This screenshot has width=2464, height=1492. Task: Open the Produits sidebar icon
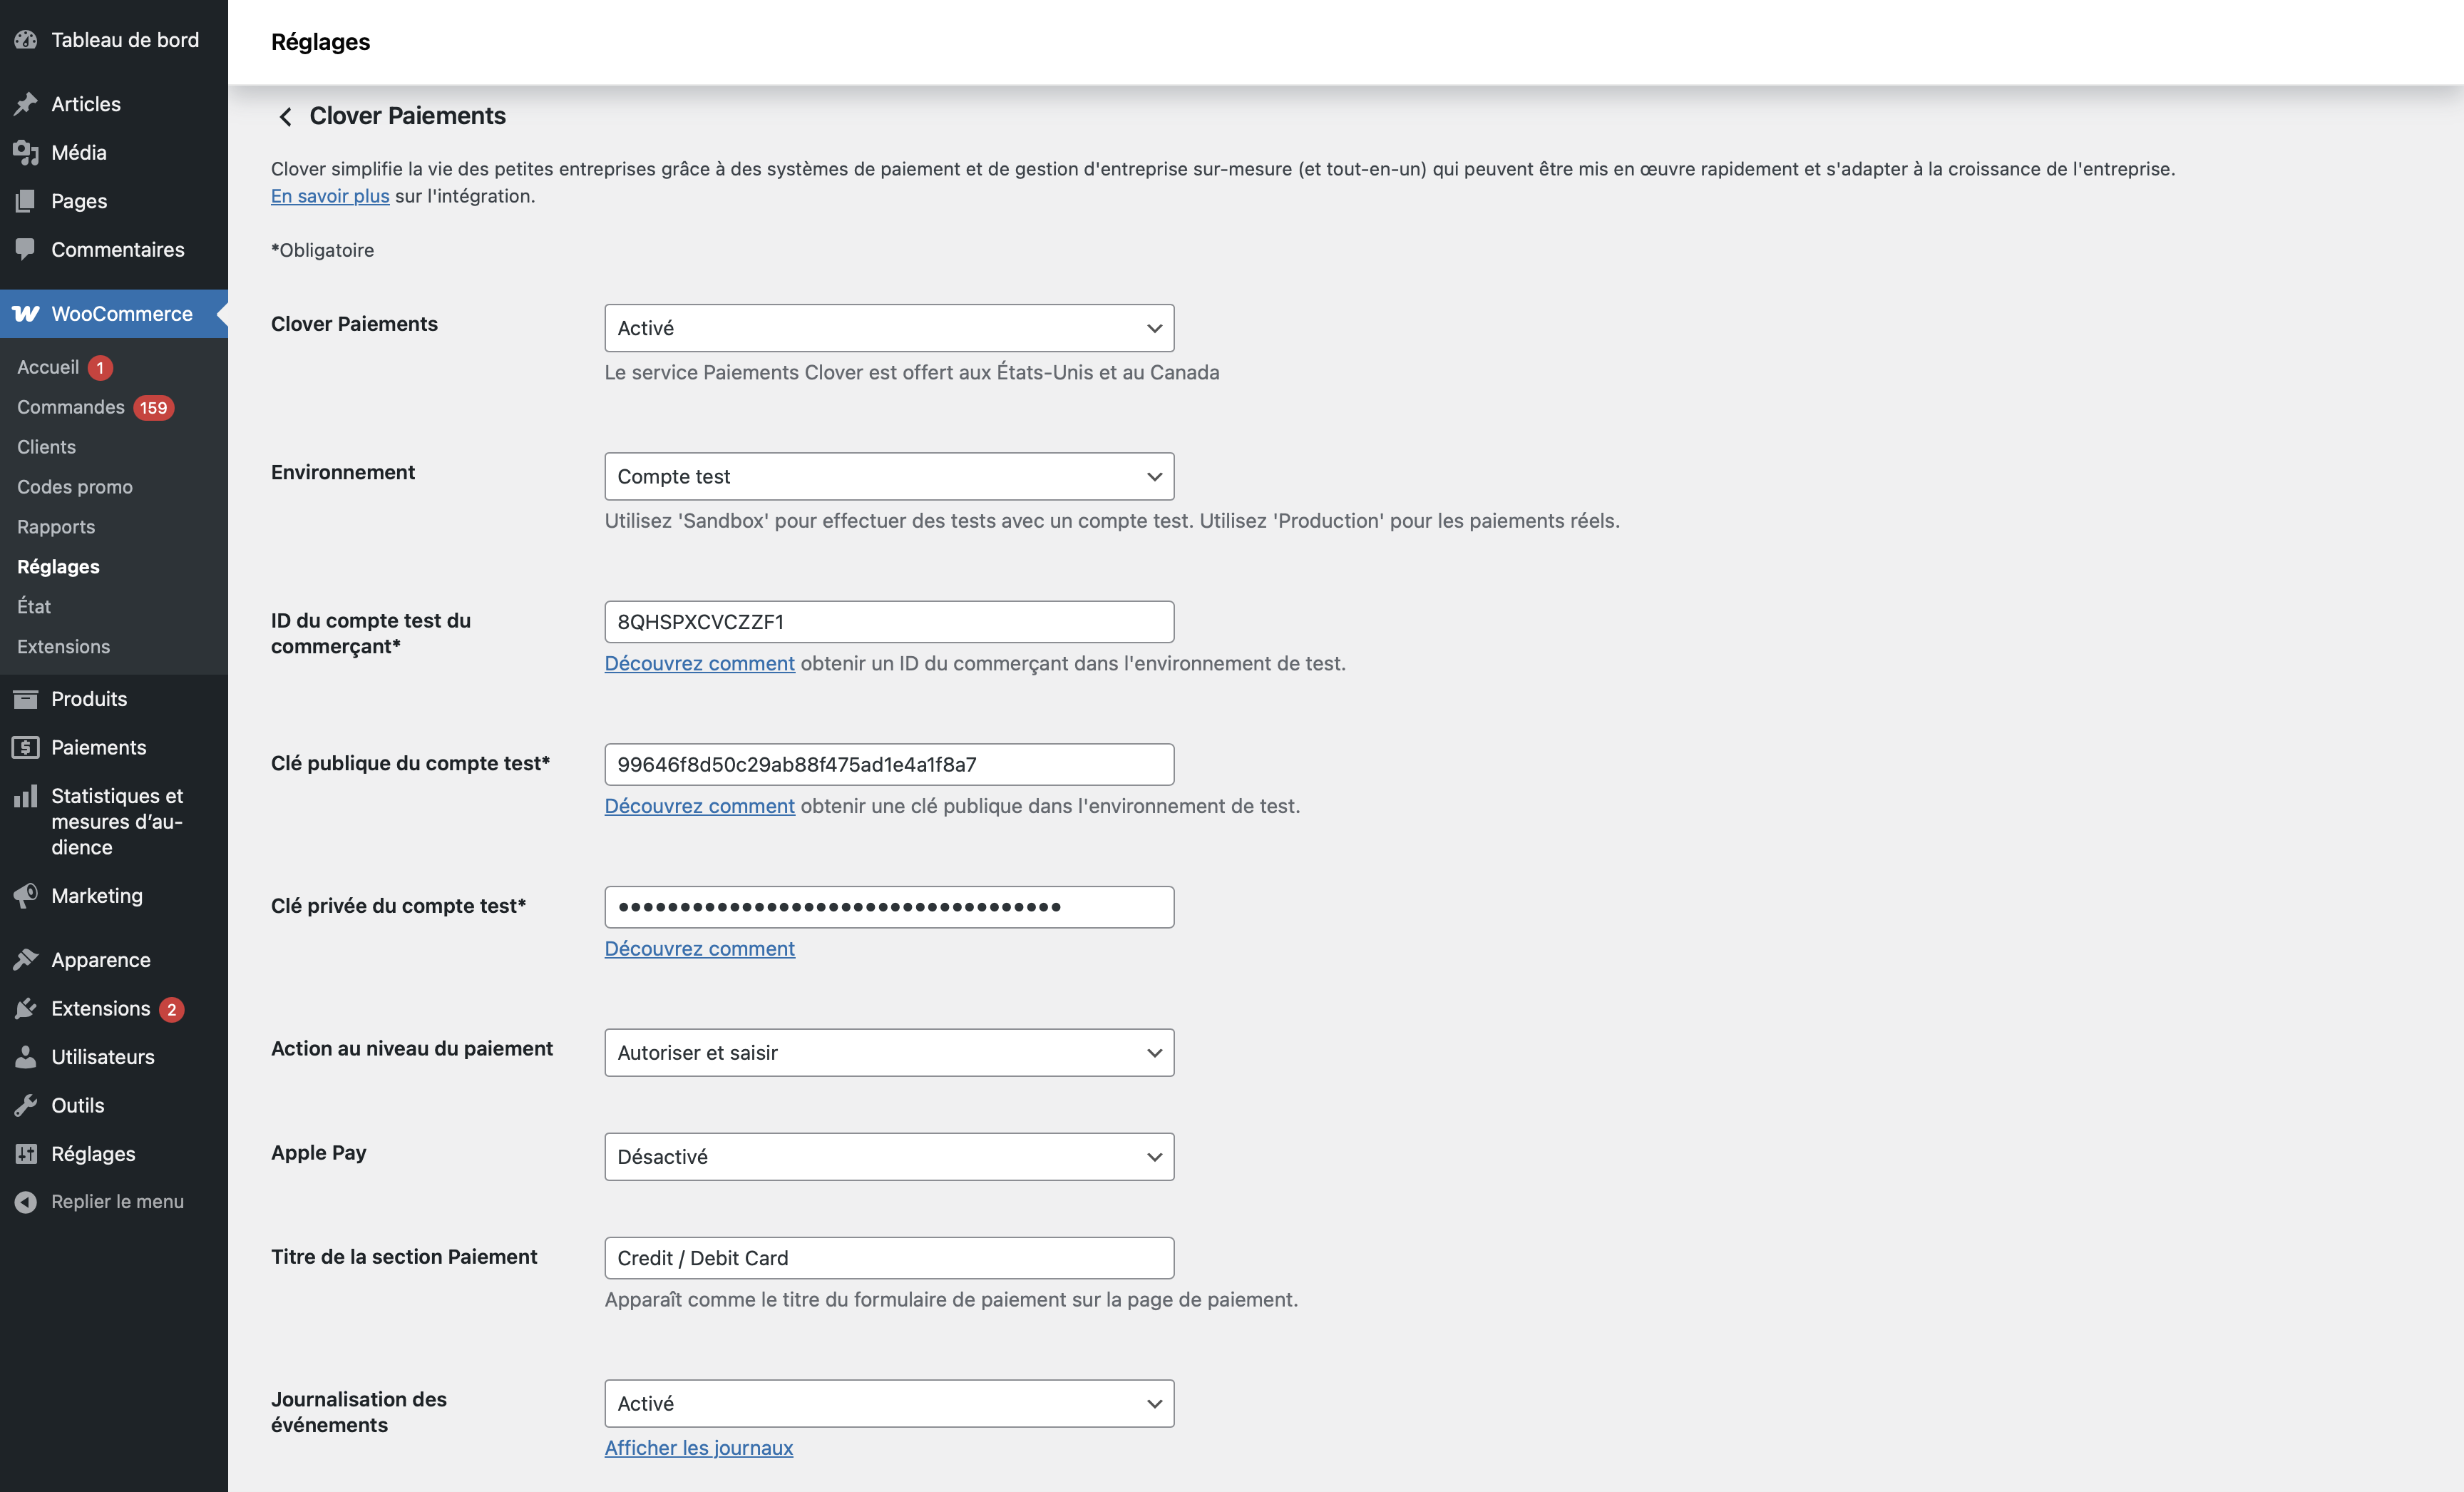(x=26, y=698)
